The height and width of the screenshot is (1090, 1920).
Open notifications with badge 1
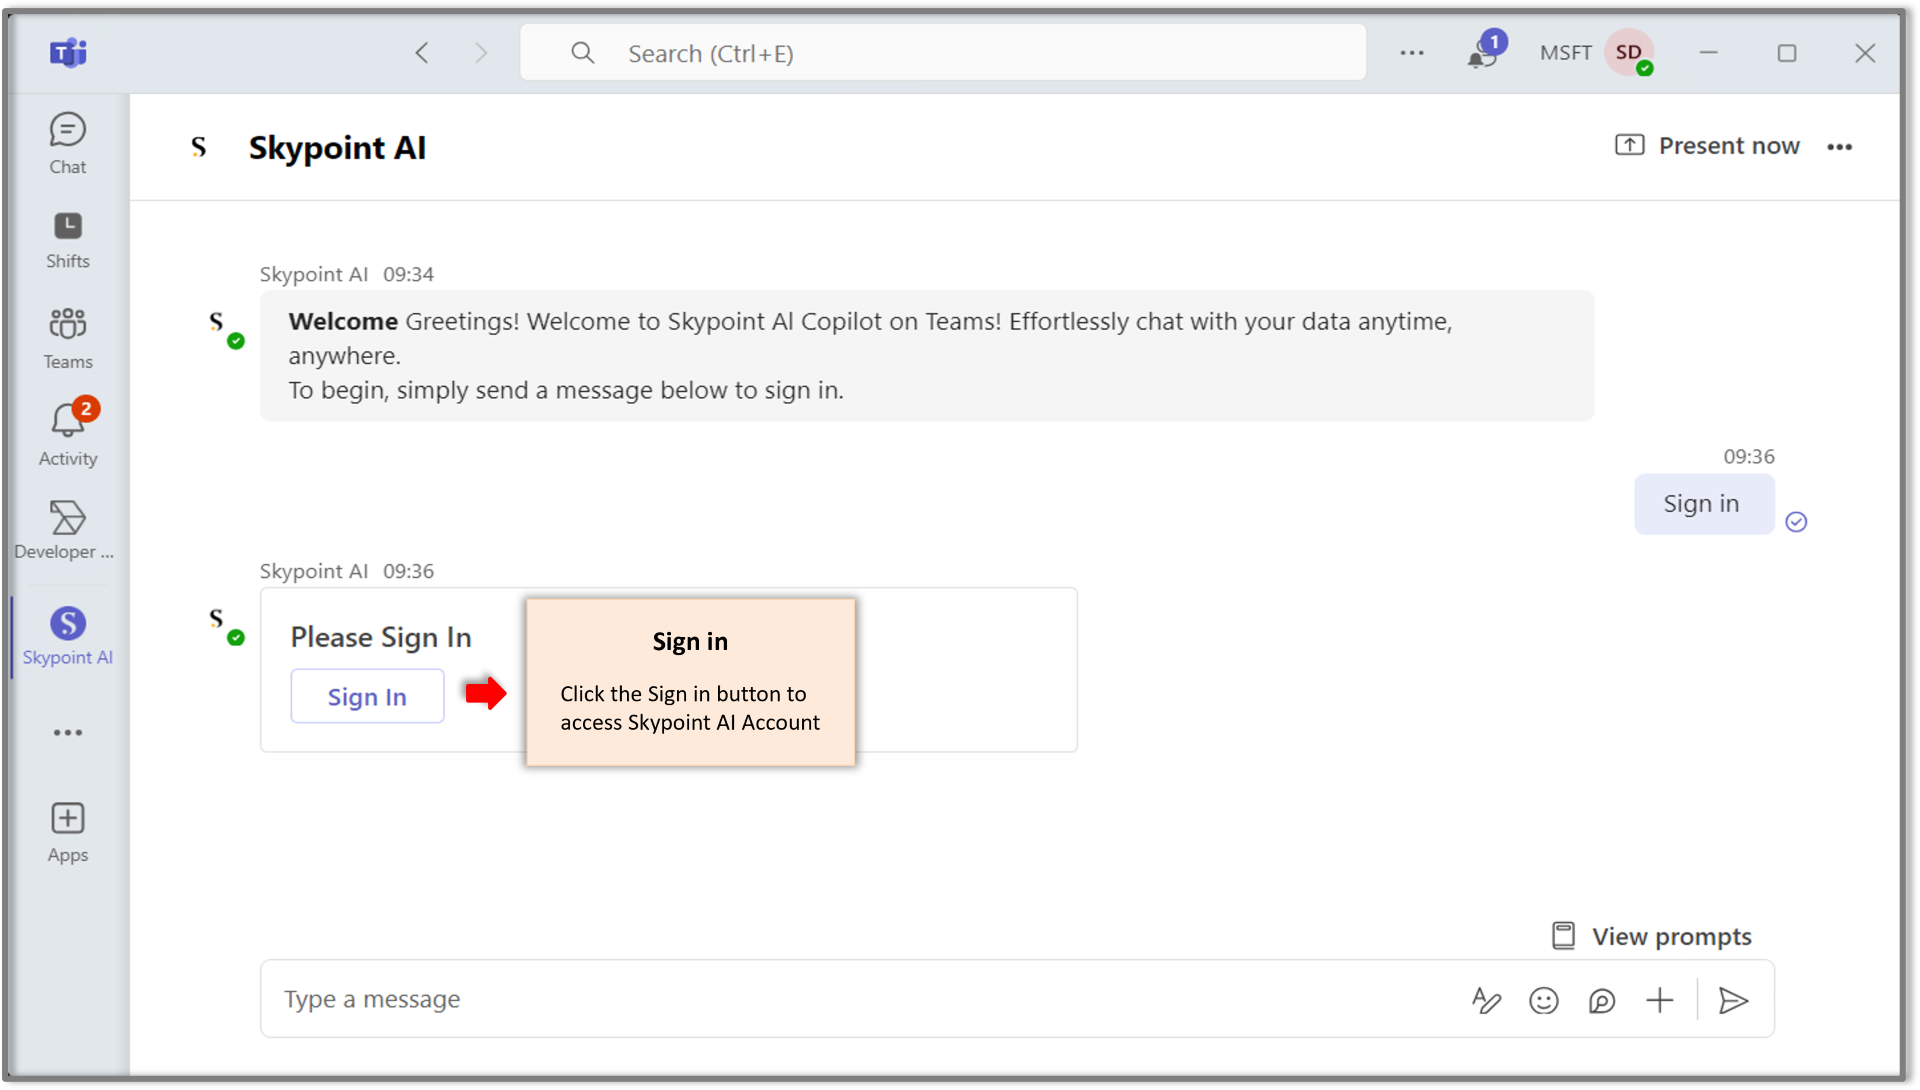pyautogui.click(x=1485, y=51)
